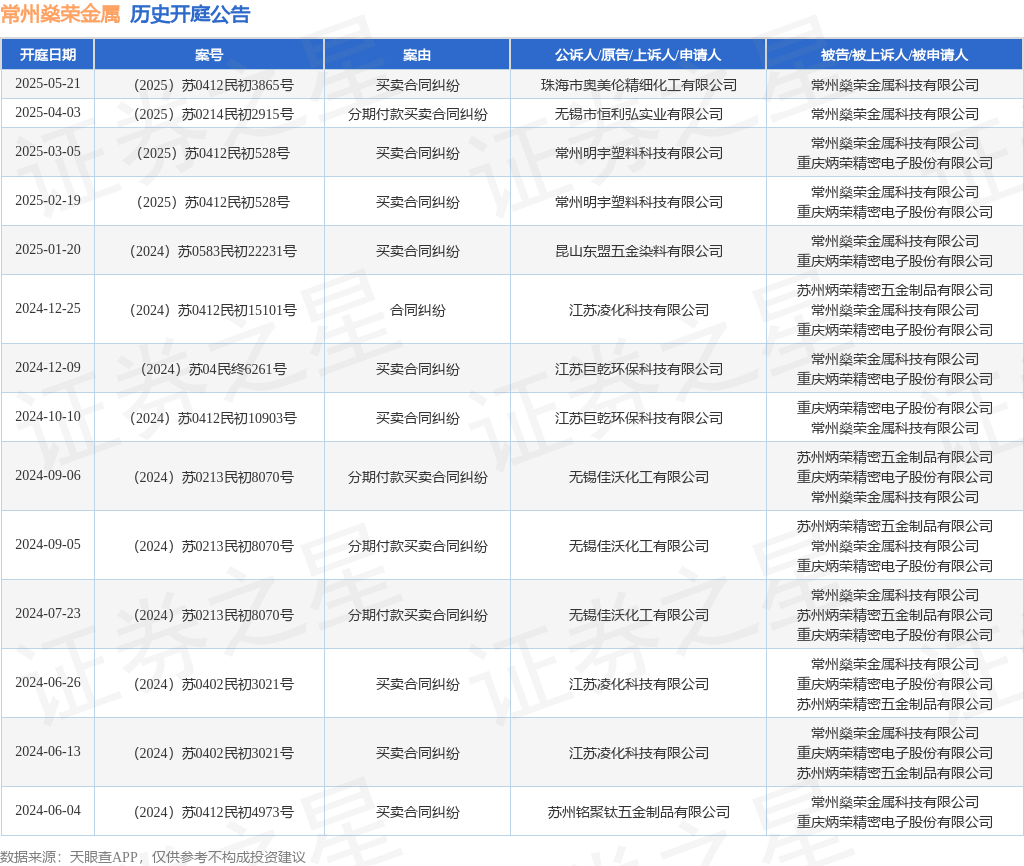Click the data source note 天眼查APP
1024x866 pixels.
(103, 857)
